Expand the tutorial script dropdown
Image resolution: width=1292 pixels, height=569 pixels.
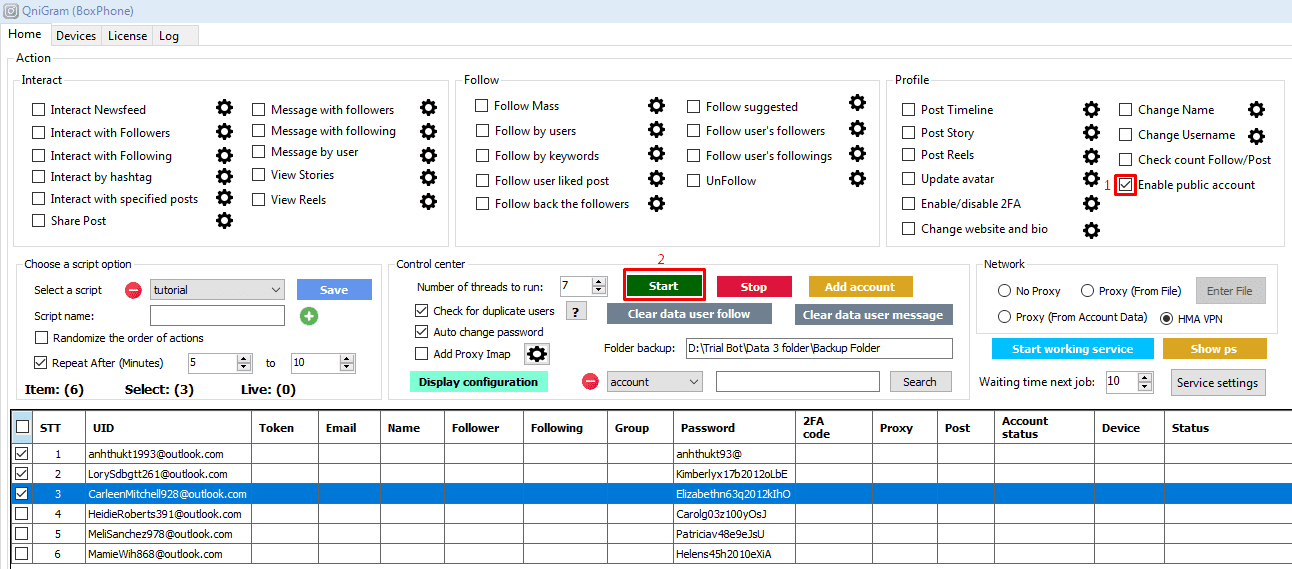click(x=276, y=290)
